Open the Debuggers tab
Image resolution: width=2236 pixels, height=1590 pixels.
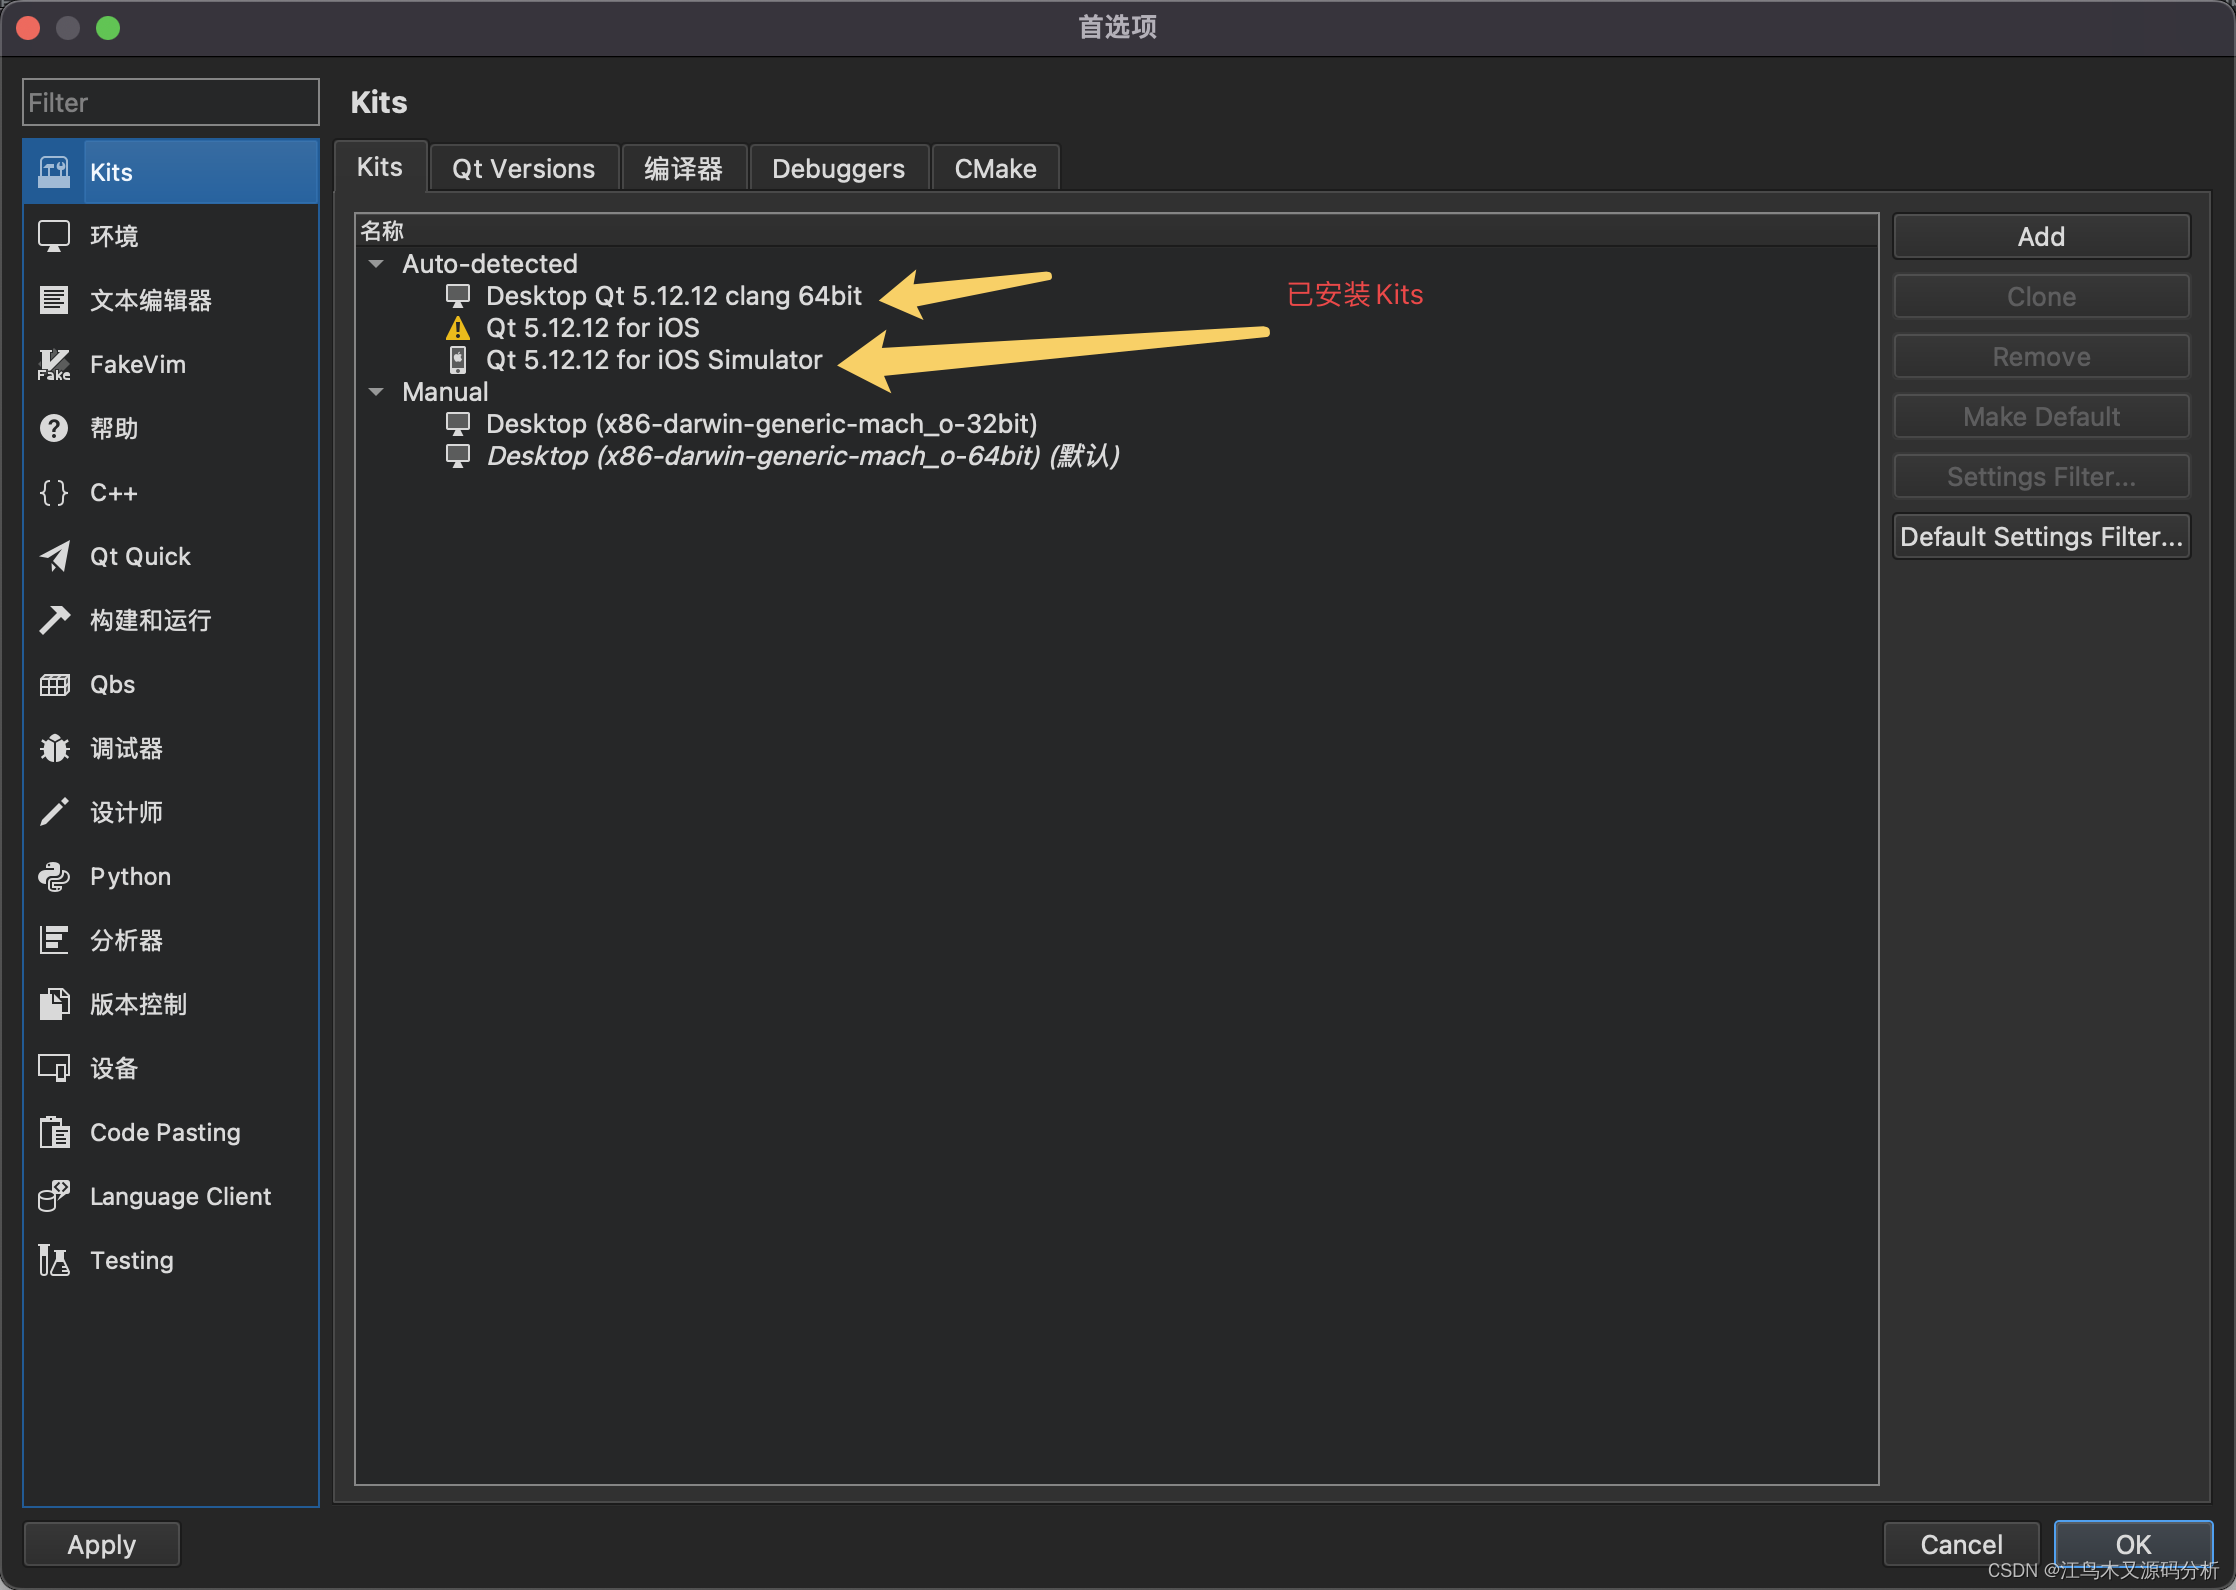[838, 168]
